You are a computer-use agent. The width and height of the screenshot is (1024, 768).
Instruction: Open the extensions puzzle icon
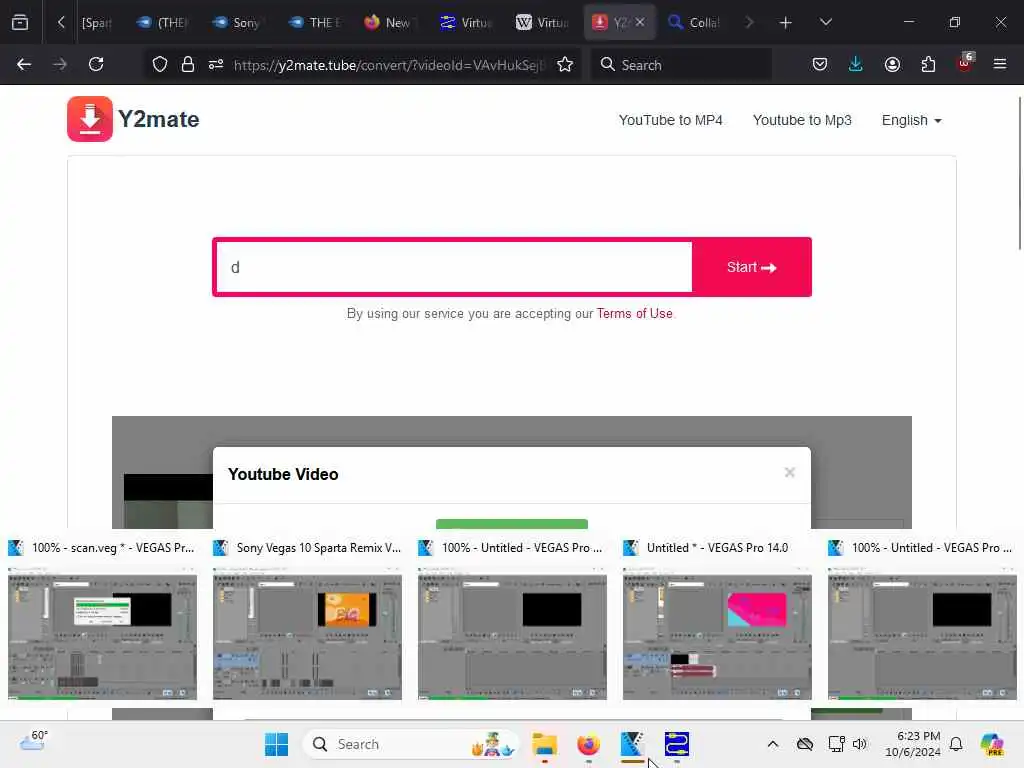[x=928, y=64]
